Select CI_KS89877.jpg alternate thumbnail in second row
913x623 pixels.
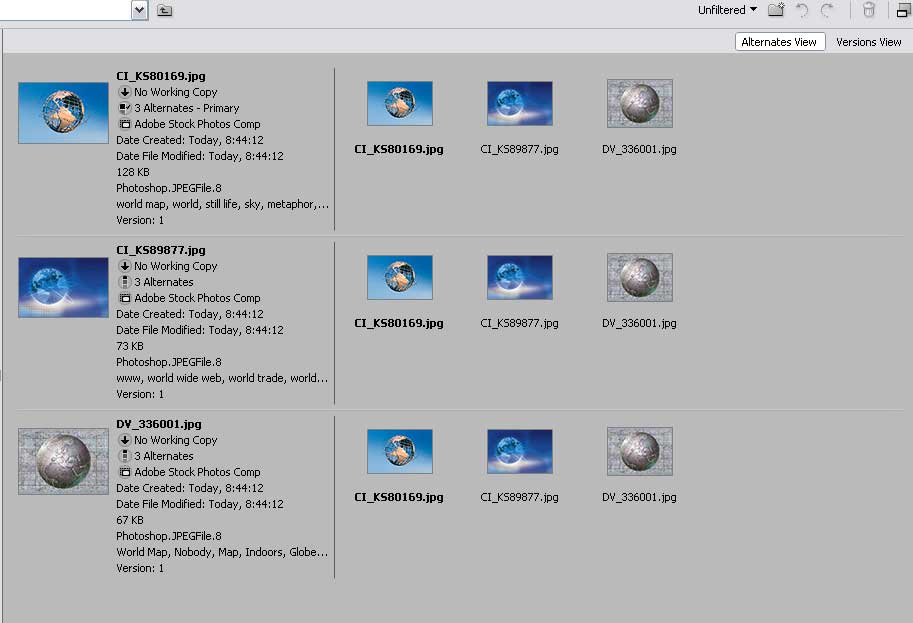pyautogui.click(x=520, y=277)
